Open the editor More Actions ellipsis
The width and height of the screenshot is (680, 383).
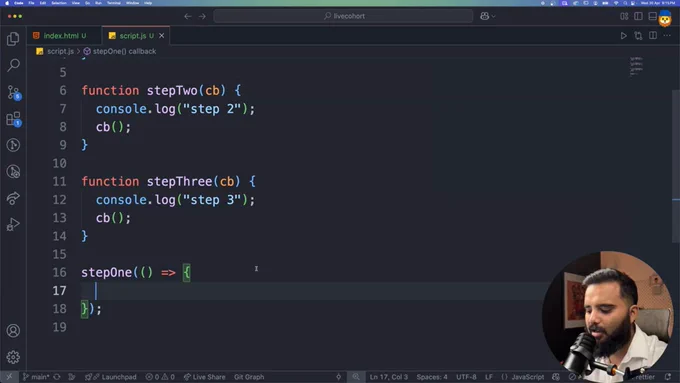tap(667, 36)
